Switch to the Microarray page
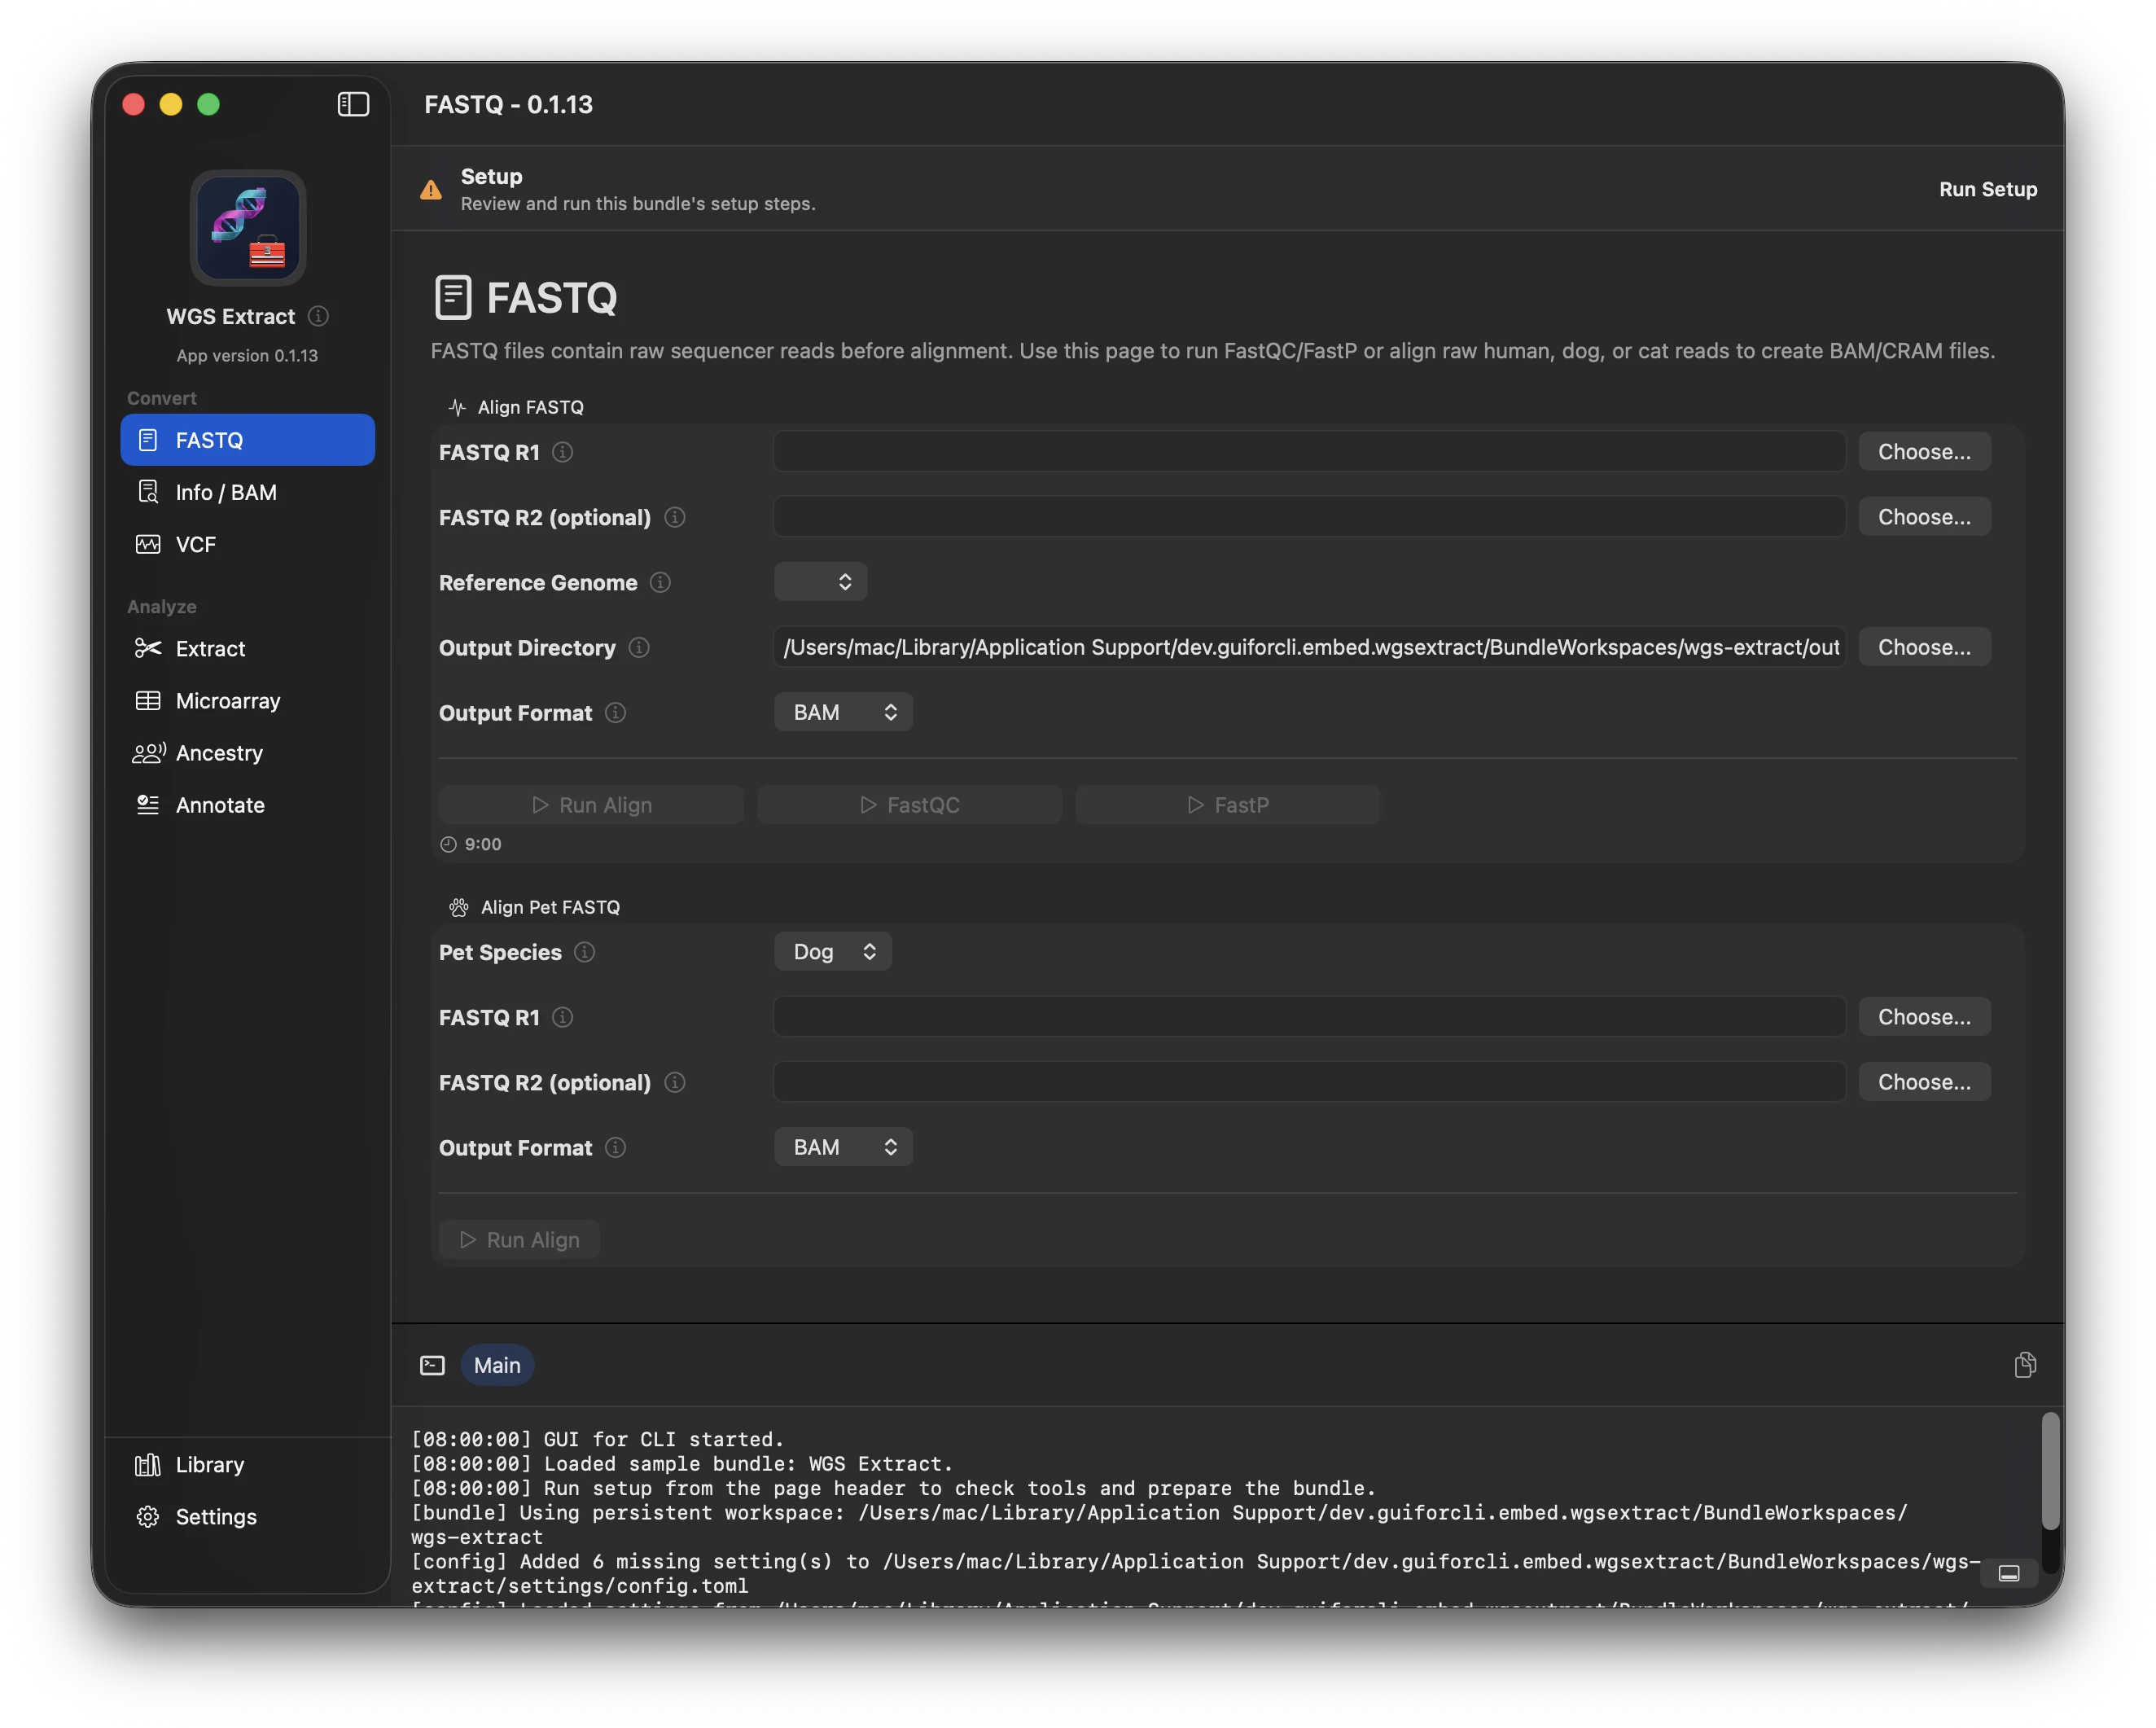The image size is (2156, 1728). (248, 700)
